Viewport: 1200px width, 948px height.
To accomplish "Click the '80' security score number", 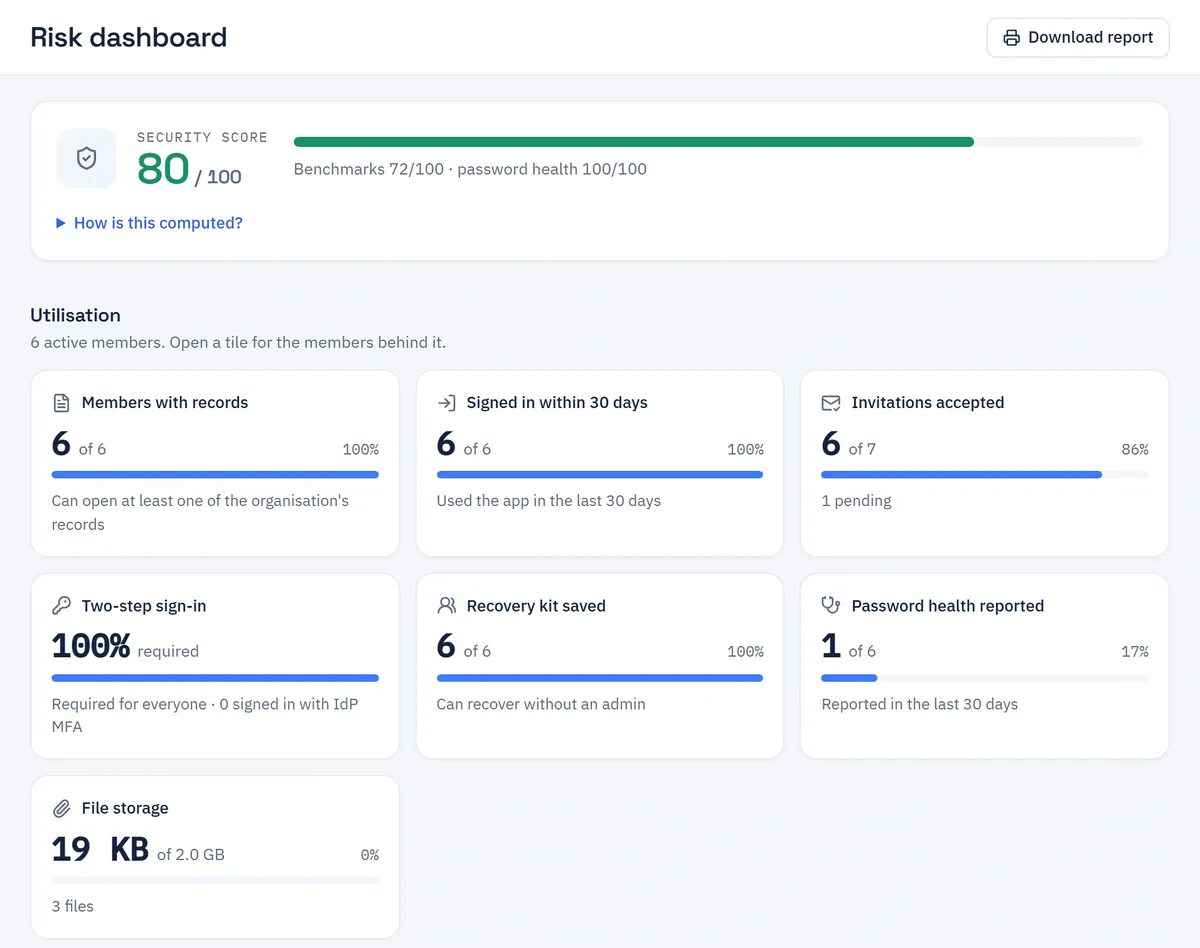I will pyautogui.click(x=163, y=169).
